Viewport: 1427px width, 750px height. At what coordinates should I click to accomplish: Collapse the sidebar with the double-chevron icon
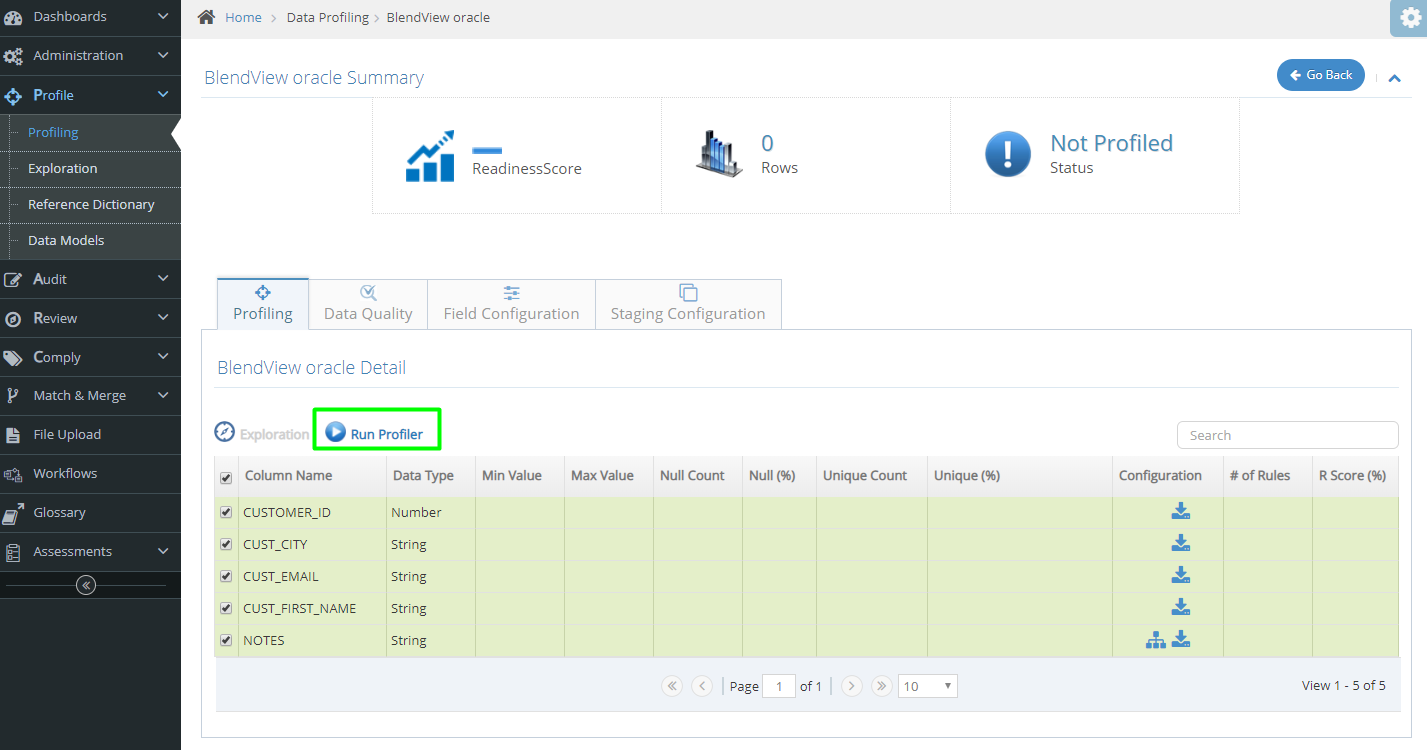(86, 585)
